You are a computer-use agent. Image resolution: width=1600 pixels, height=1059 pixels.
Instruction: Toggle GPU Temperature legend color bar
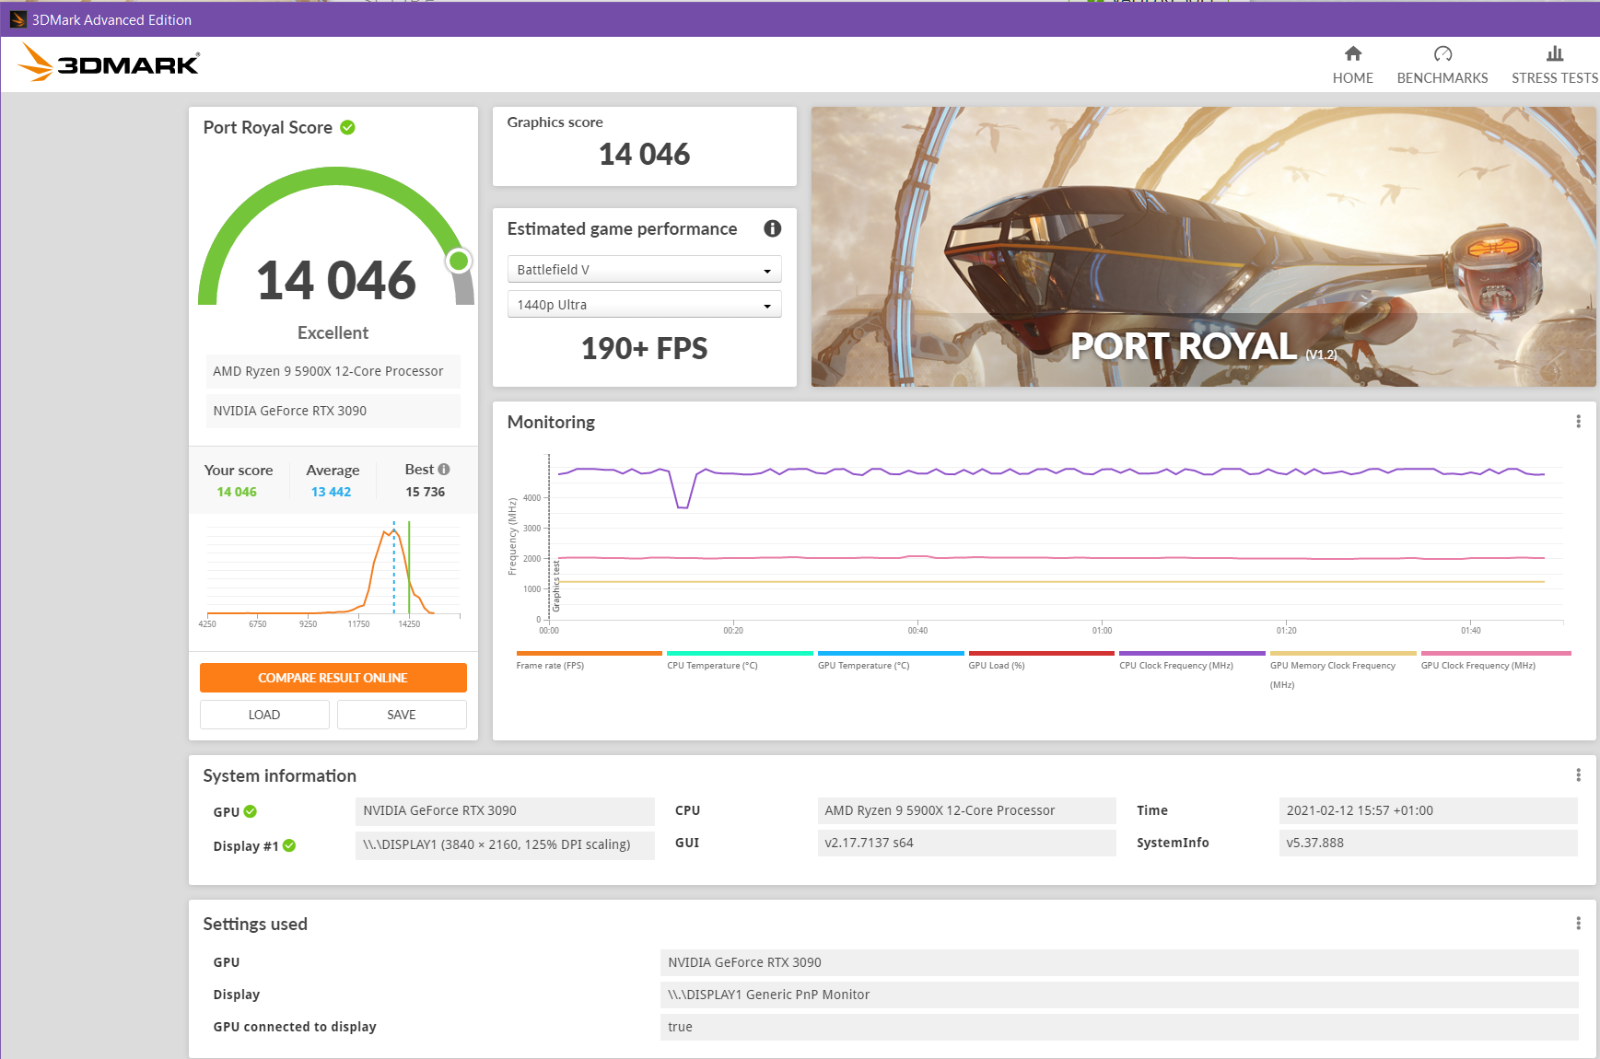(891, 653)
